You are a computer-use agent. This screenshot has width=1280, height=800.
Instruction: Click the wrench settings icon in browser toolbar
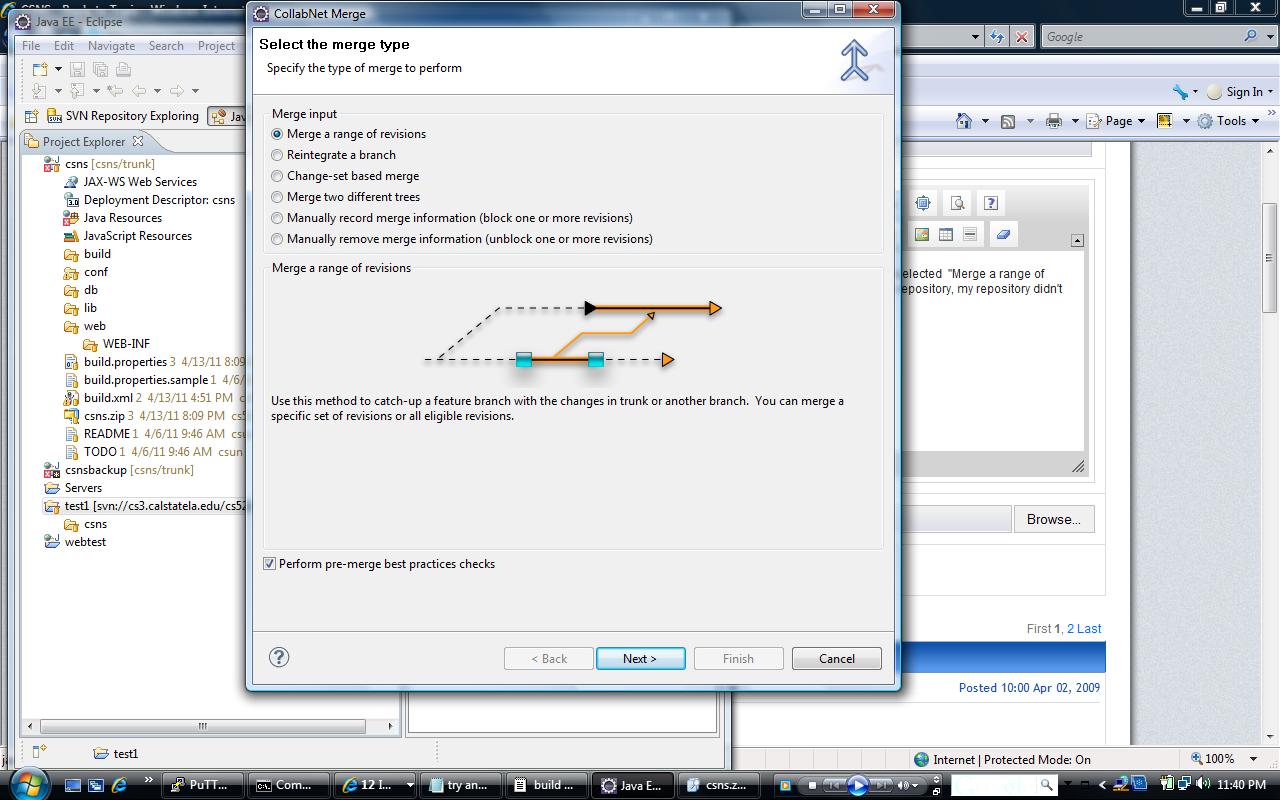[x=1180, y=91]
